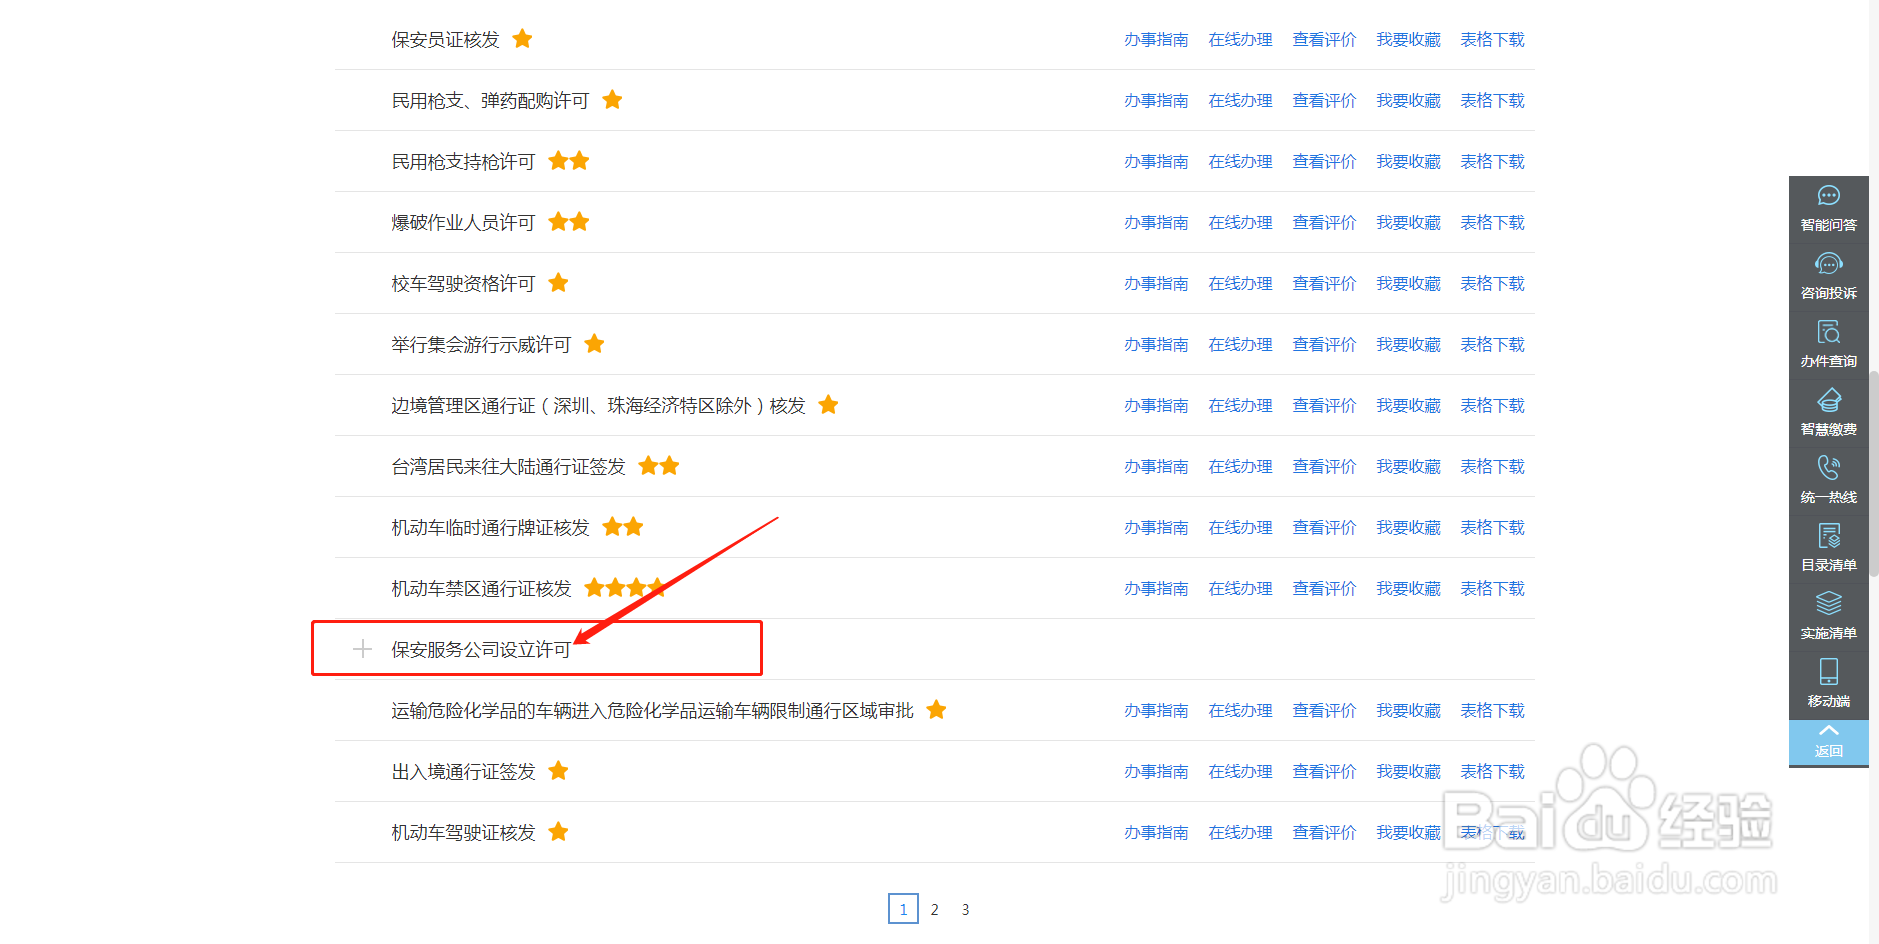Click the 返回 back-to-top arrow button
The height and width of the screenshot is (944, 1879).
(1828, 742)
